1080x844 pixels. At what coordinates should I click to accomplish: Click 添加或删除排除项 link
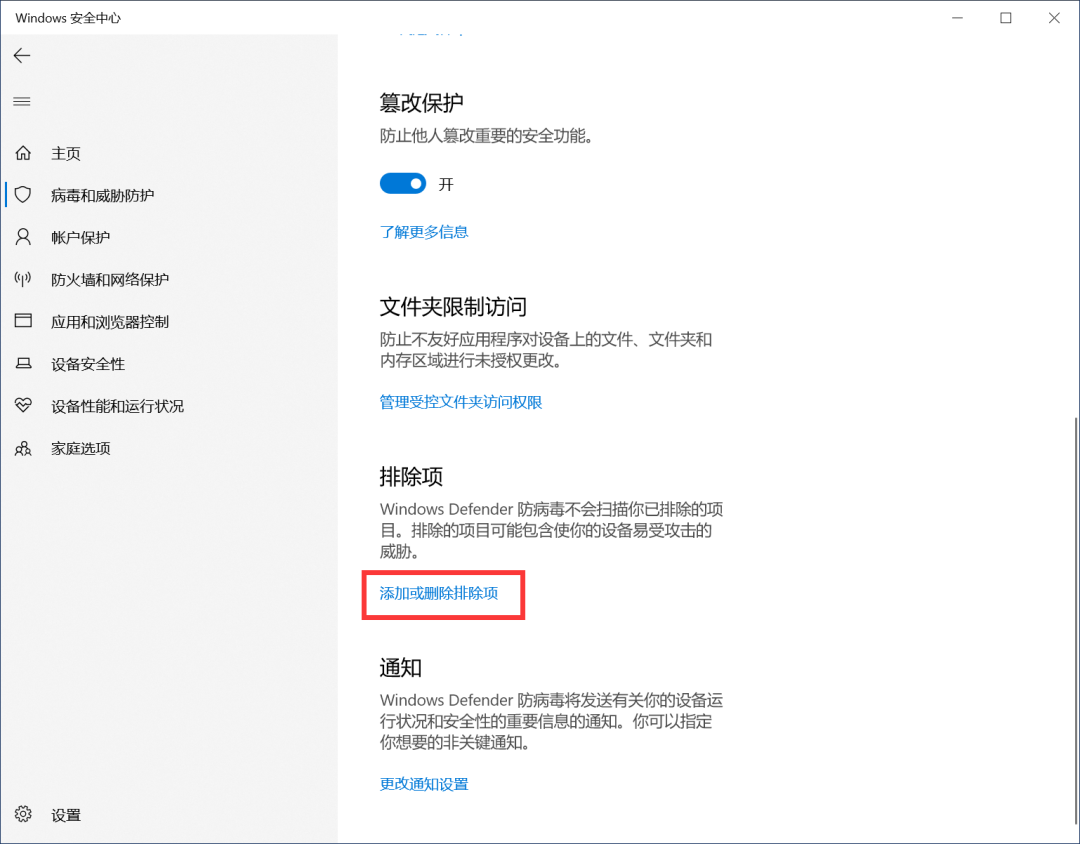[439, 593]
